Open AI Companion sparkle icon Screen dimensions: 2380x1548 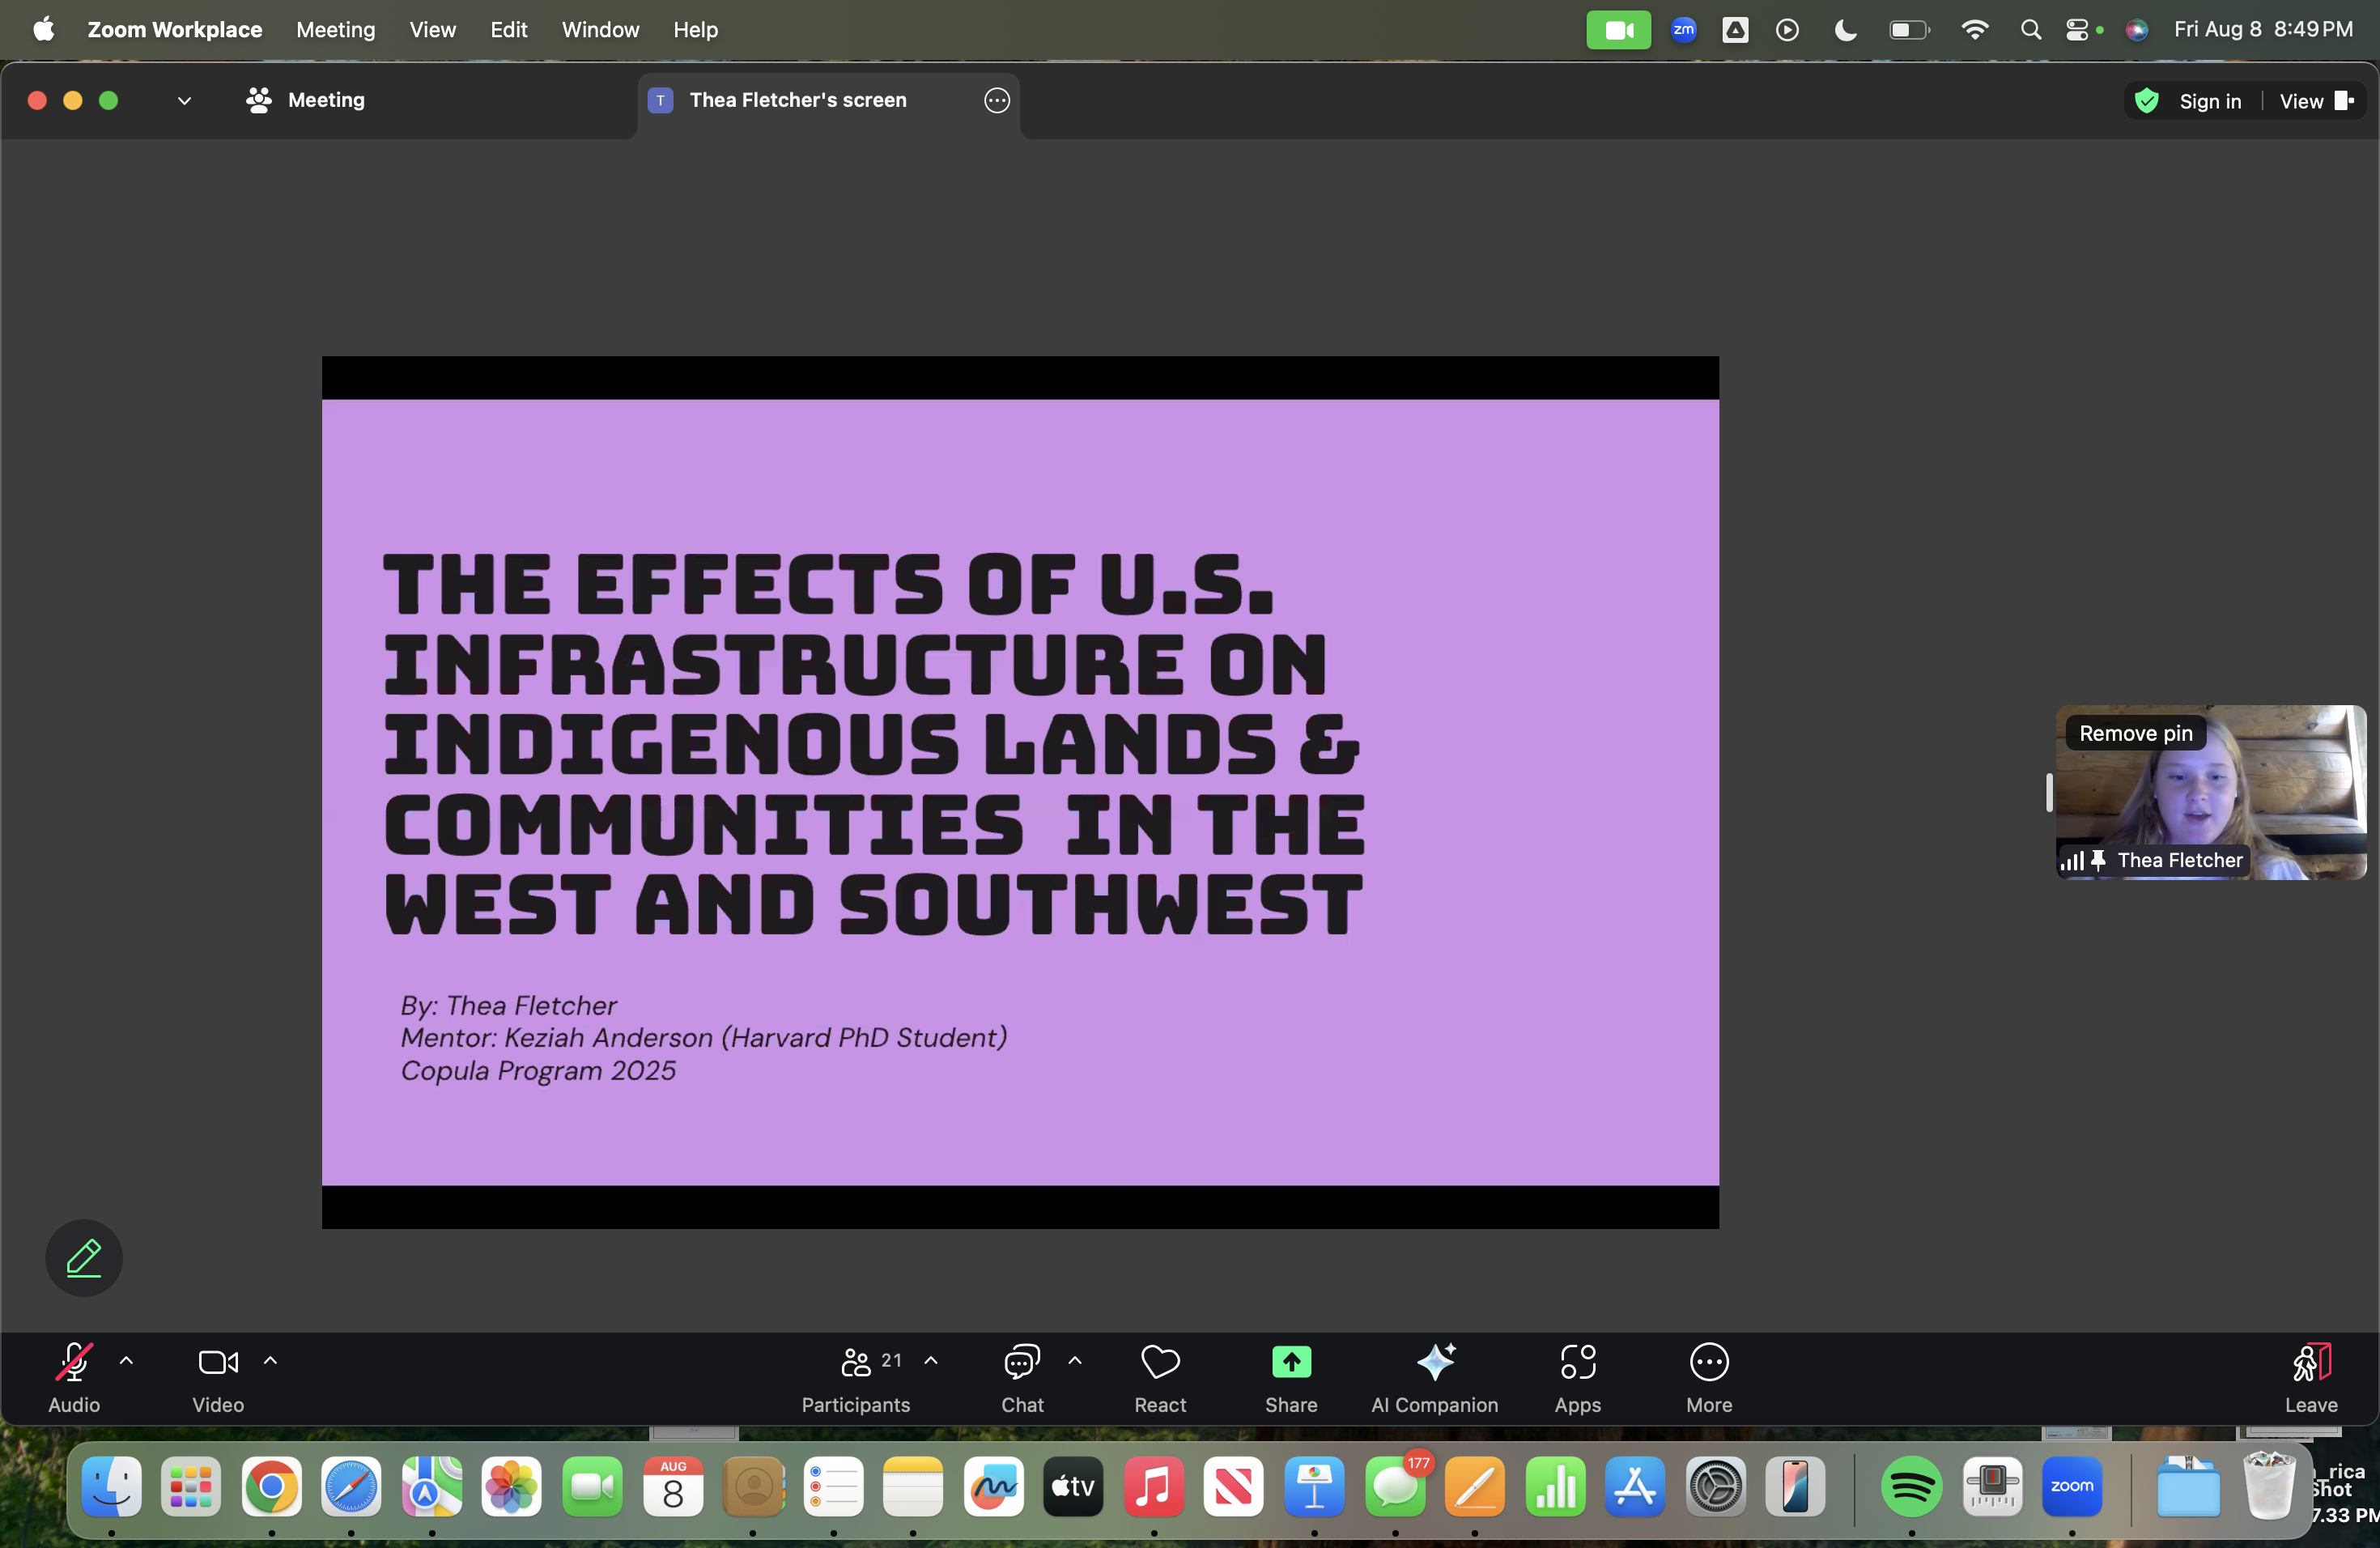pos(1435,1362)
